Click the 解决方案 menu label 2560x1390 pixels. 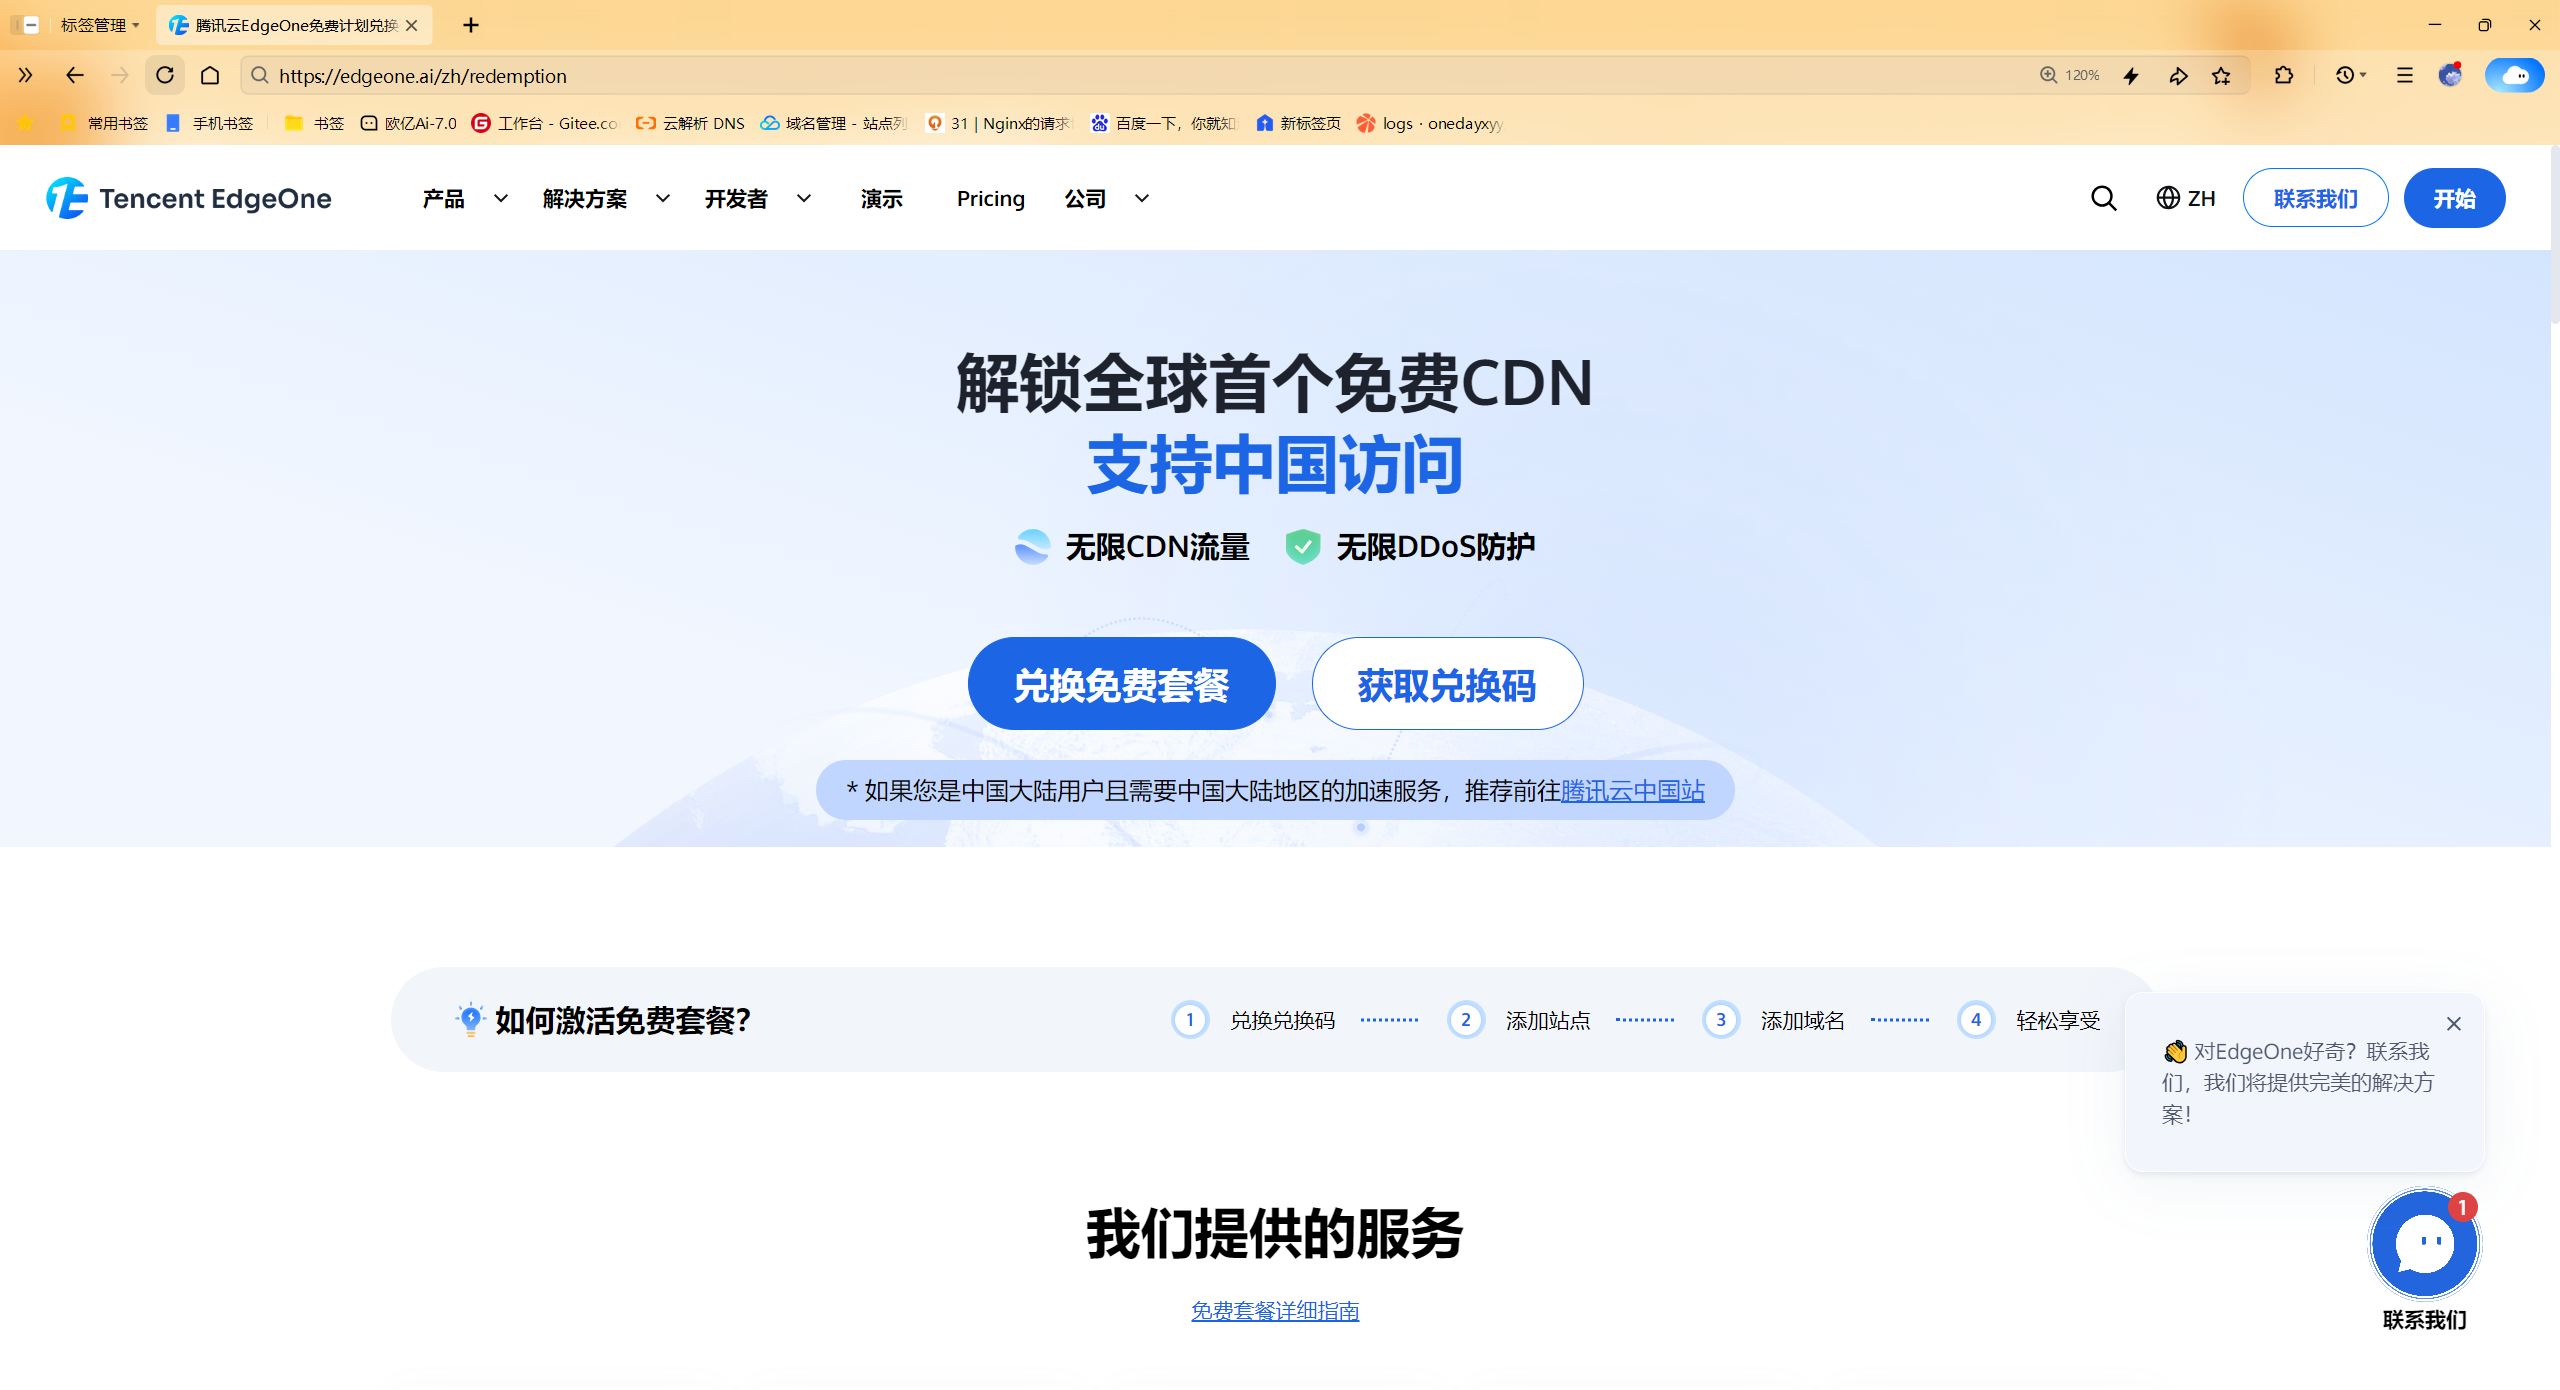[x=585, y=198]
